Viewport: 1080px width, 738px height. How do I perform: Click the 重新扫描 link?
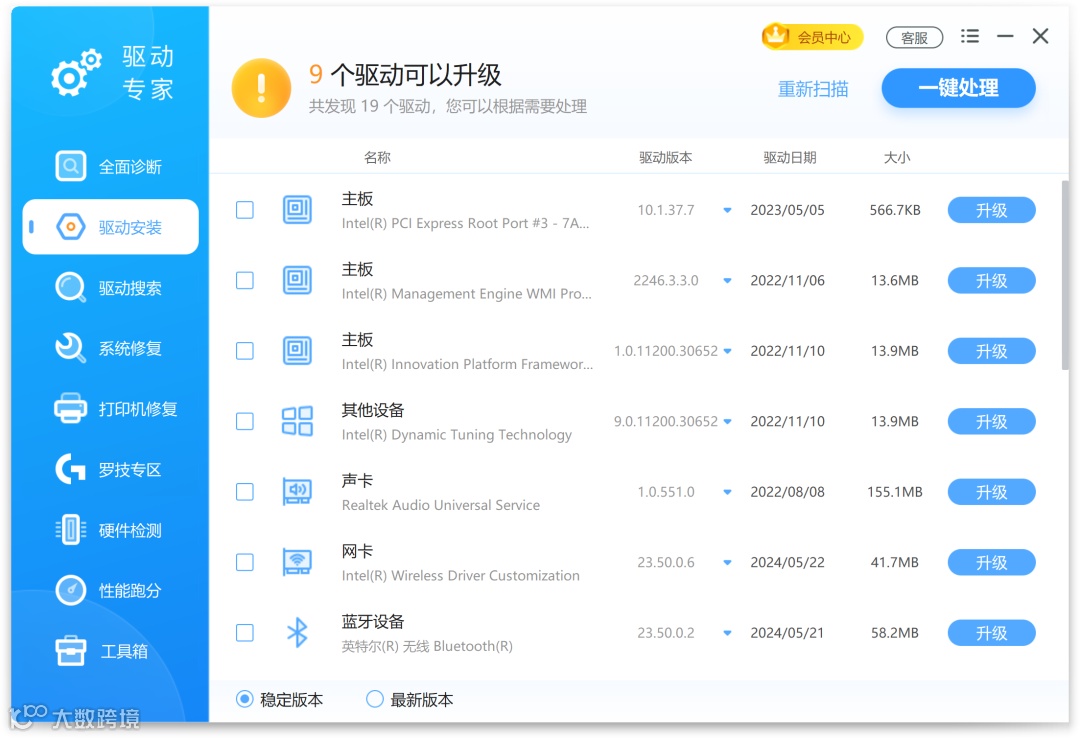(813, 89)
